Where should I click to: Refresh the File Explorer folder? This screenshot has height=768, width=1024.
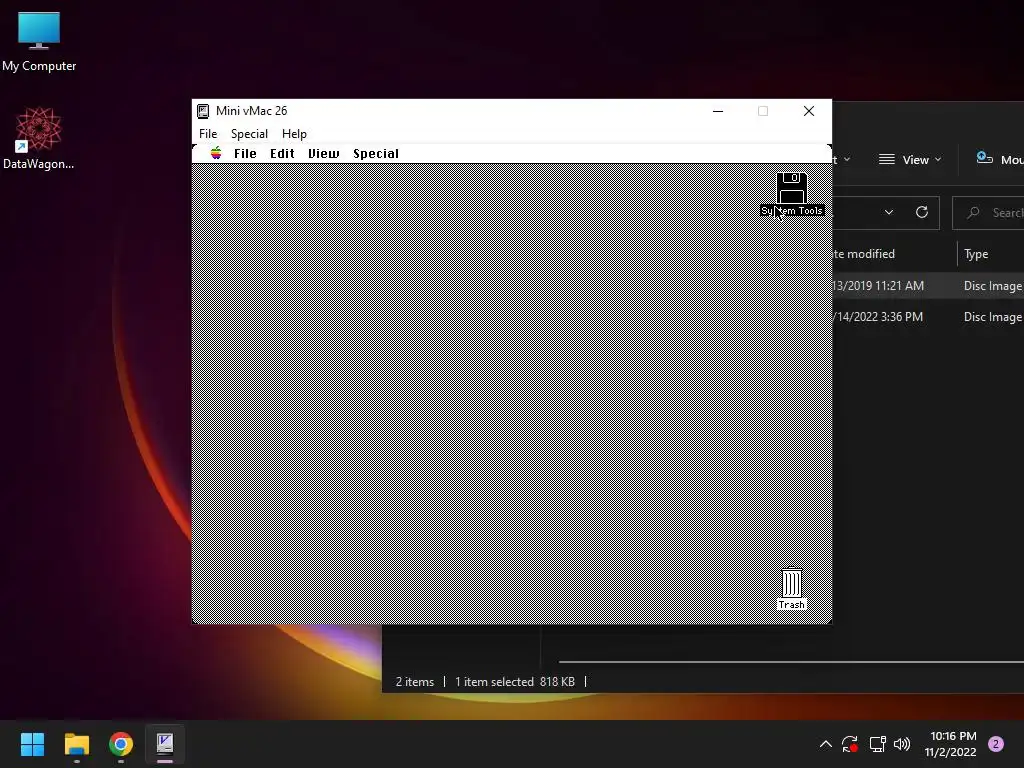click(922, 212)
